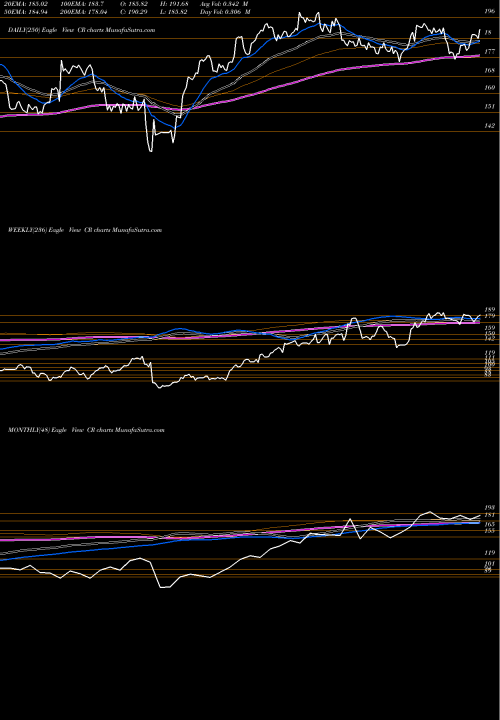Click the 'Avg Vol' reading
The image size is (500, 720).
[x=224, y=3]
